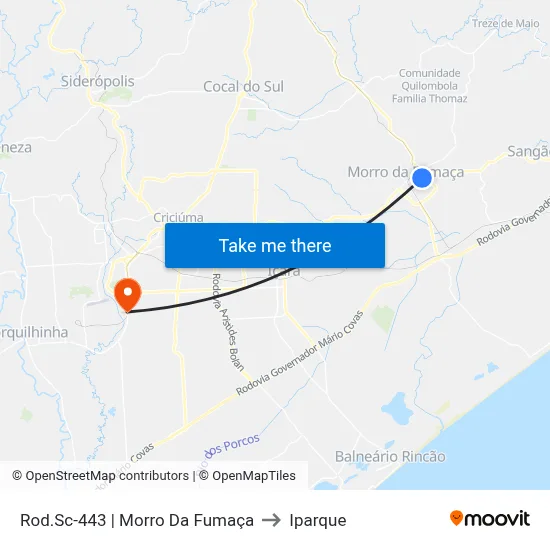550x550 pixels.
Task: Select the Treze de Maio label
Action: (505, 24)
